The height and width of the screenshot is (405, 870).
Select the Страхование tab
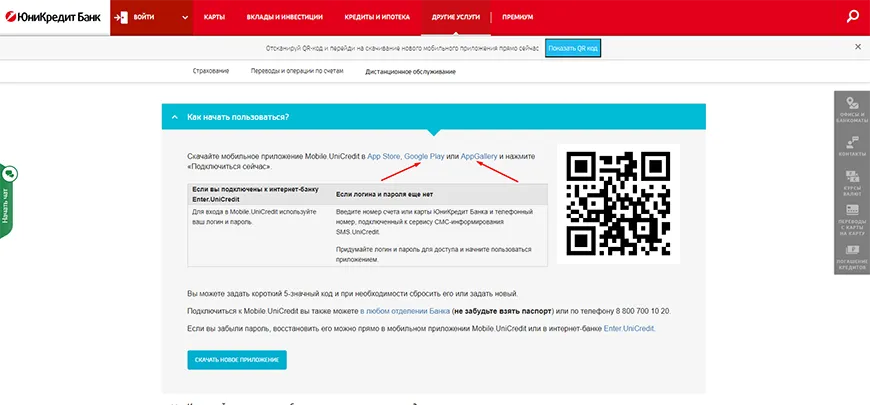tap(211, 71)
